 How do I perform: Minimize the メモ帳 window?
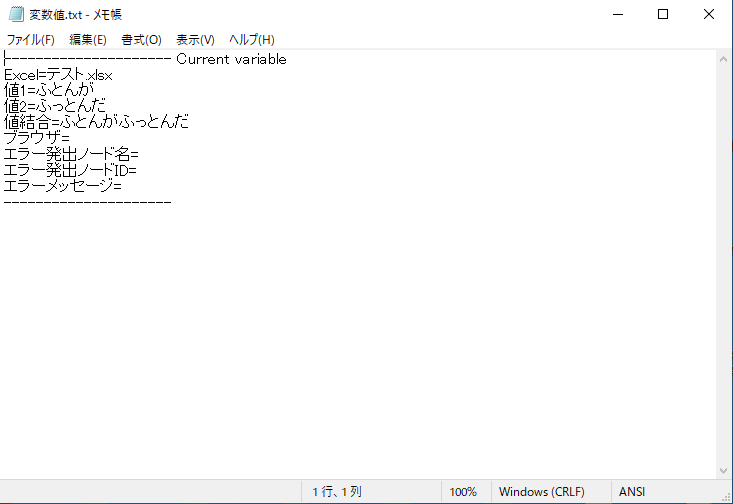618,14
